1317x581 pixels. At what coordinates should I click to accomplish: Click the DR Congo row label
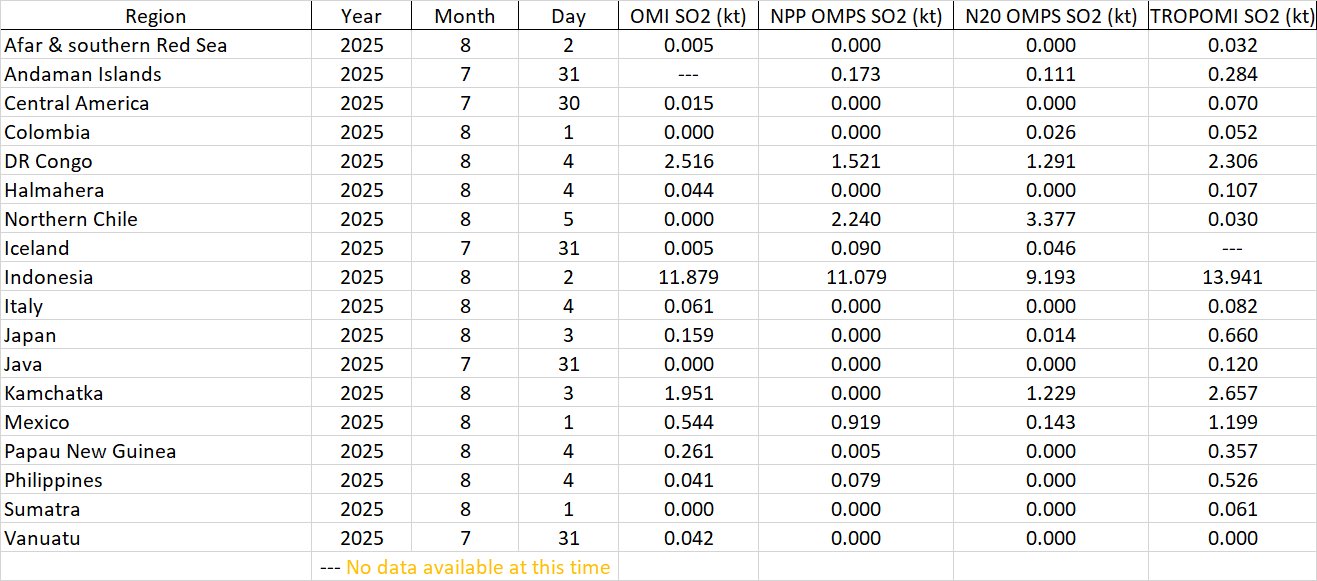click(49, 161)
